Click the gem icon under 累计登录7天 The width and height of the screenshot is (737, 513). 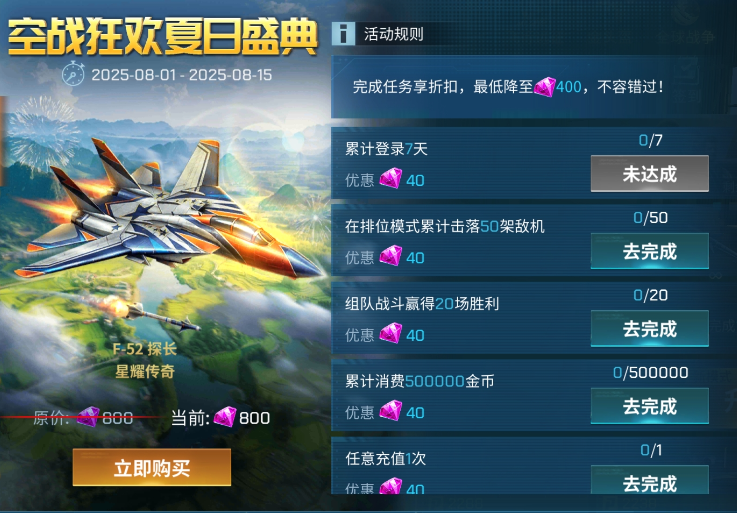click(x=391, y=179)
